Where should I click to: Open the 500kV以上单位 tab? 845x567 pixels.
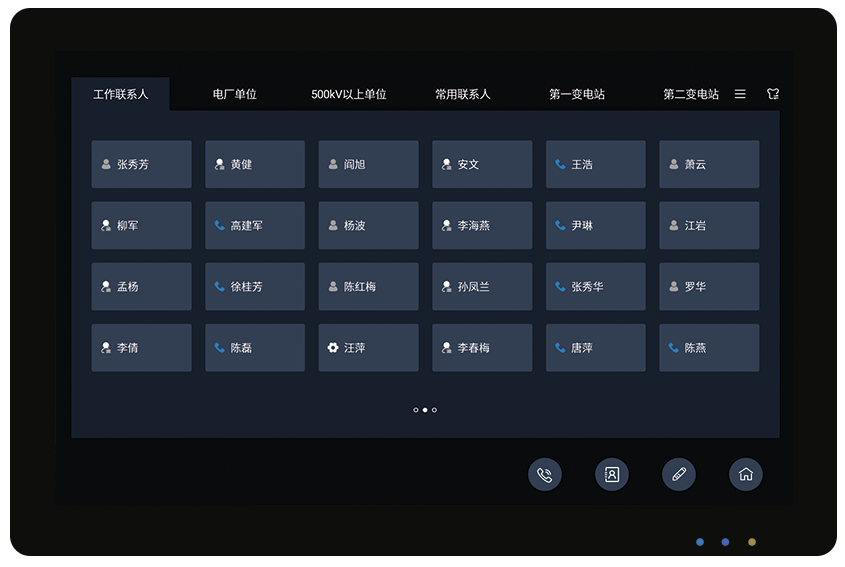coord(349,94)
